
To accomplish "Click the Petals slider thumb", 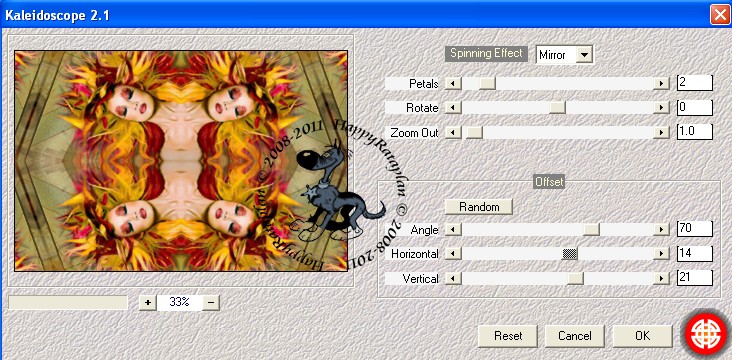I will [488, 84].
